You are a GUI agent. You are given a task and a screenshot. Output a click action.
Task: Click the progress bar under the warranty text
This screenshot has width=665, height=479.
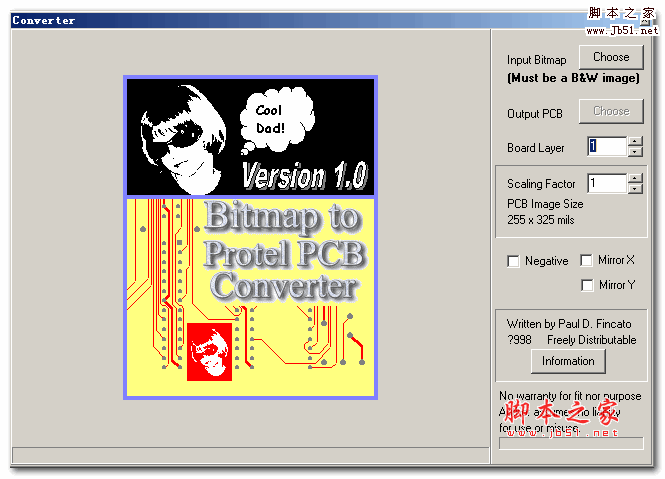coord(571,443)
